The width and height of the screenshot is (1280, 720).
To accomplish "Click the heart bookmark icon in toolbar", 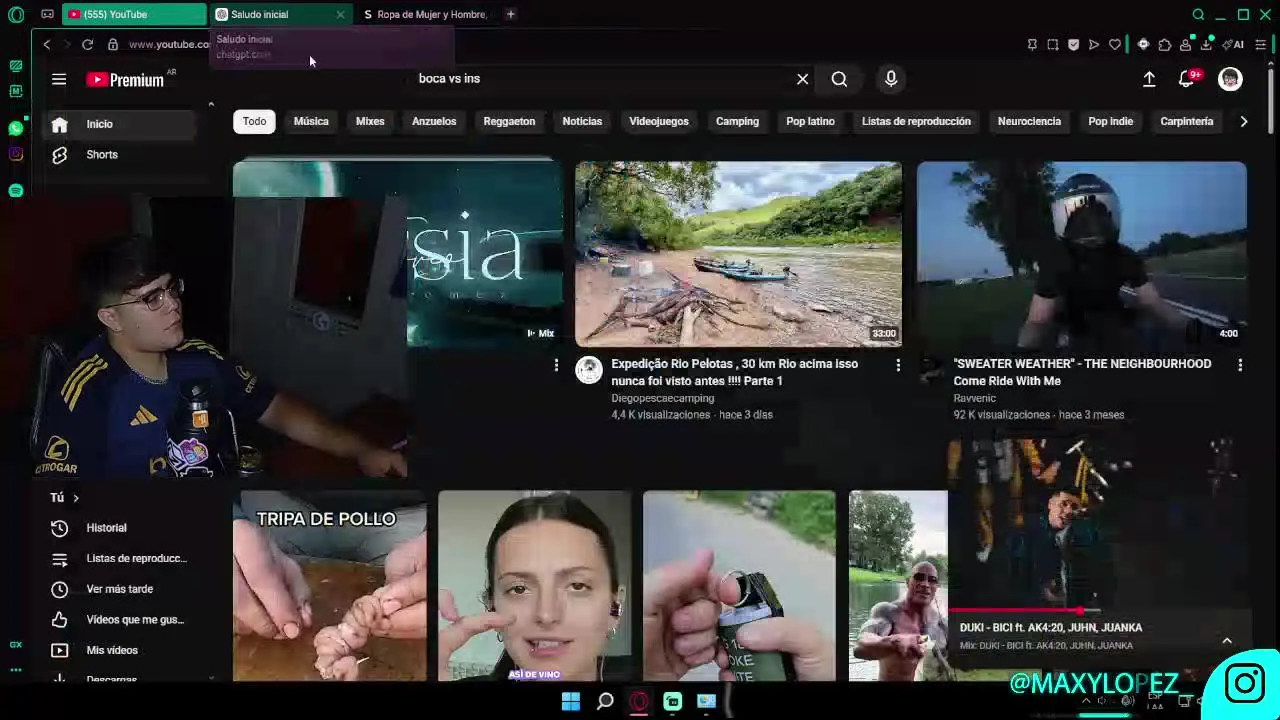I will (x=1115, y=44).
